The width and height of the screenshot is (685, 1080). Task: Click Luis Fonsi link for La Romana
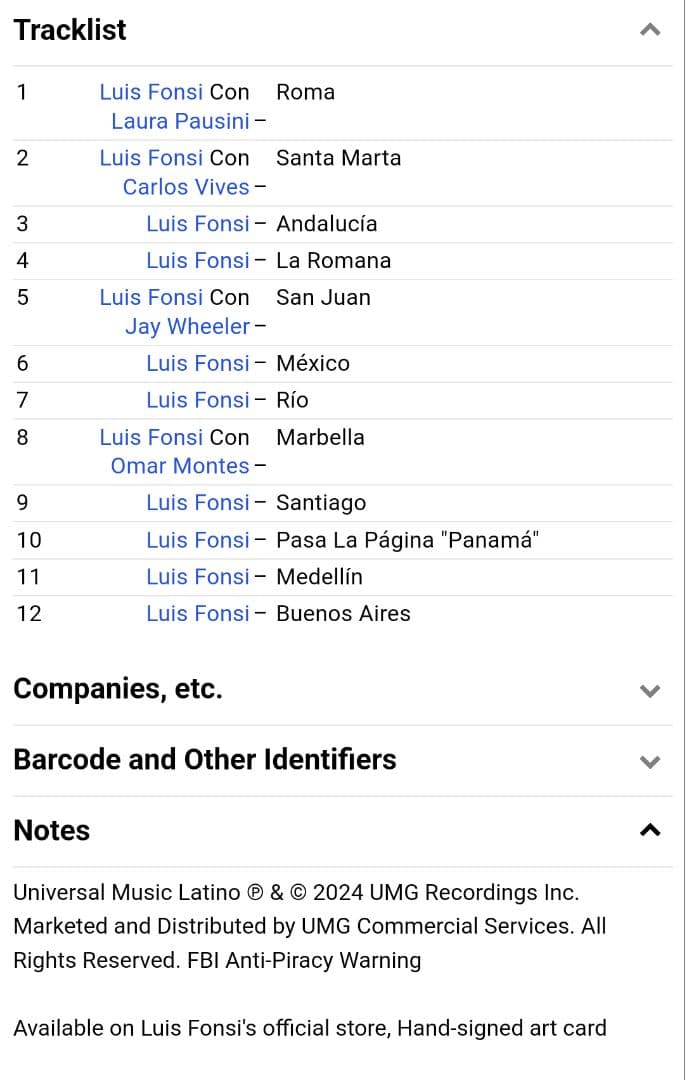pos(197,261)
